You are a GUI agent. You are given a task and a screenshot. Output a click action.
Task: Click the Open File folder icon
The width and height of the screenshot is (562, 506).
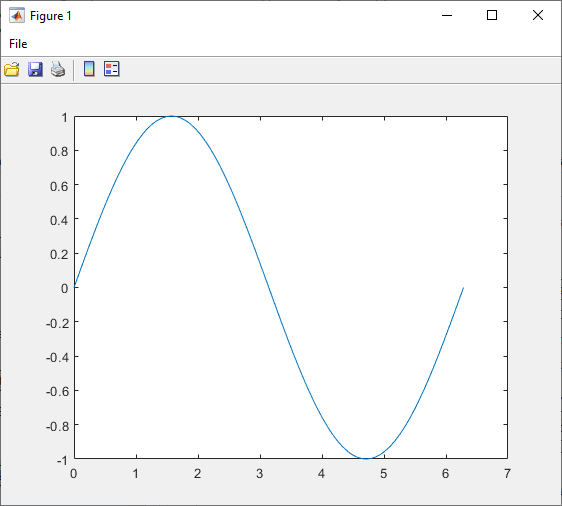coord(12,69)
